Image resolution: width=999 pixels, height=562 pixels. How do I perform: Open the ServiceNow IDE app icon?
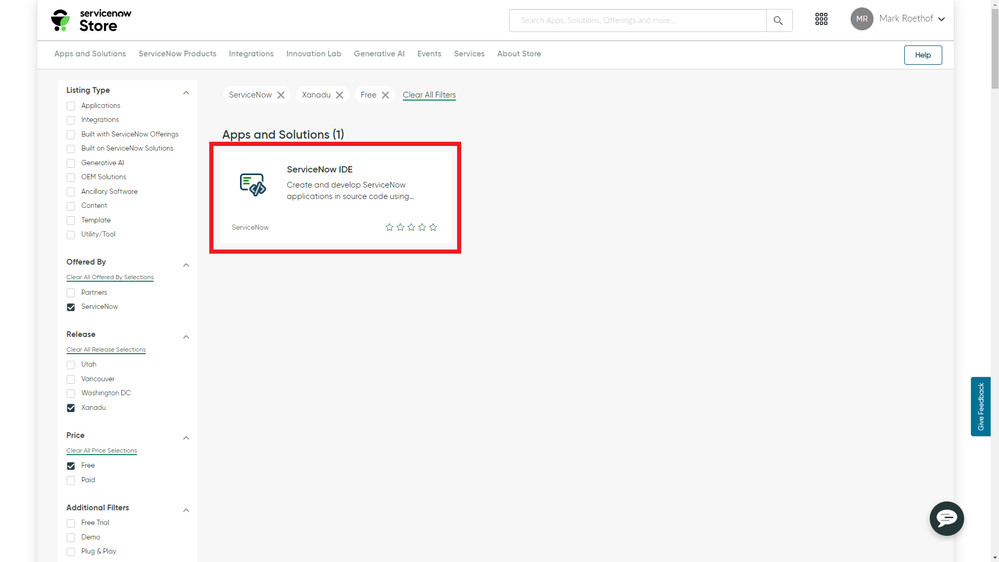tap(253, 185)
